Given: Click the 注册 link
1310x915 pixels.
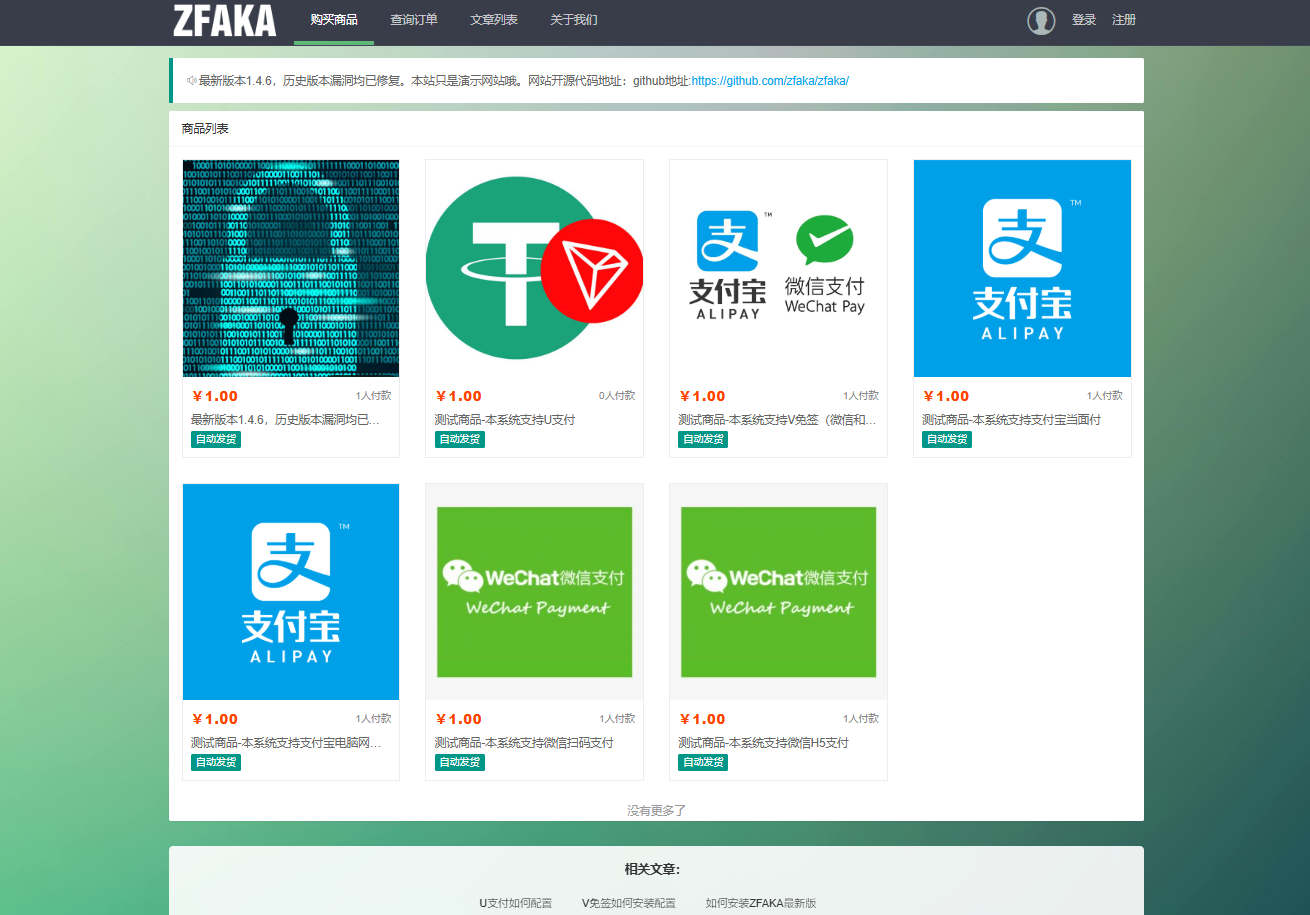Looking at the screenshot, I should click(1123, 19).
